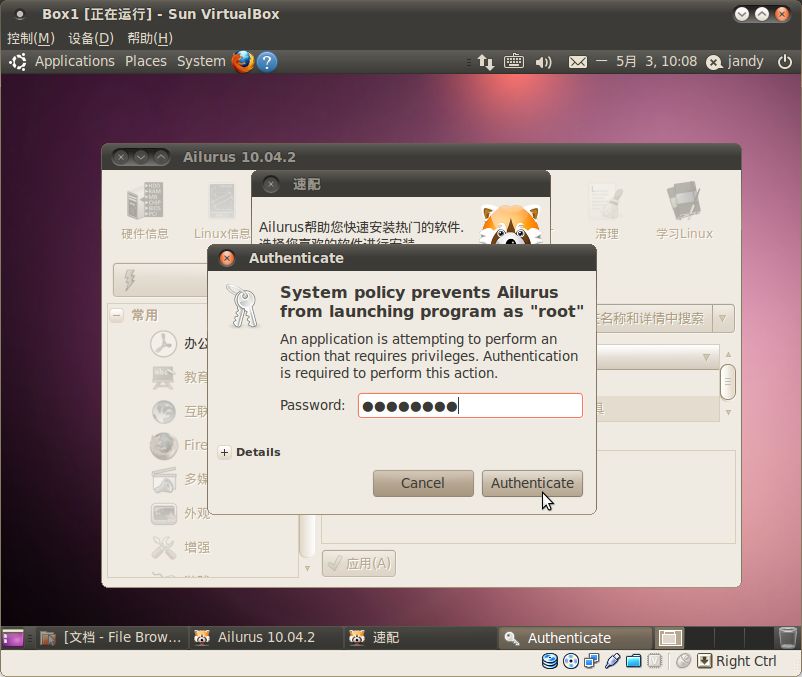This screenshot has height=677, width=802.
Task: Select the 外观 category item
Action: (x=179, y=513)
